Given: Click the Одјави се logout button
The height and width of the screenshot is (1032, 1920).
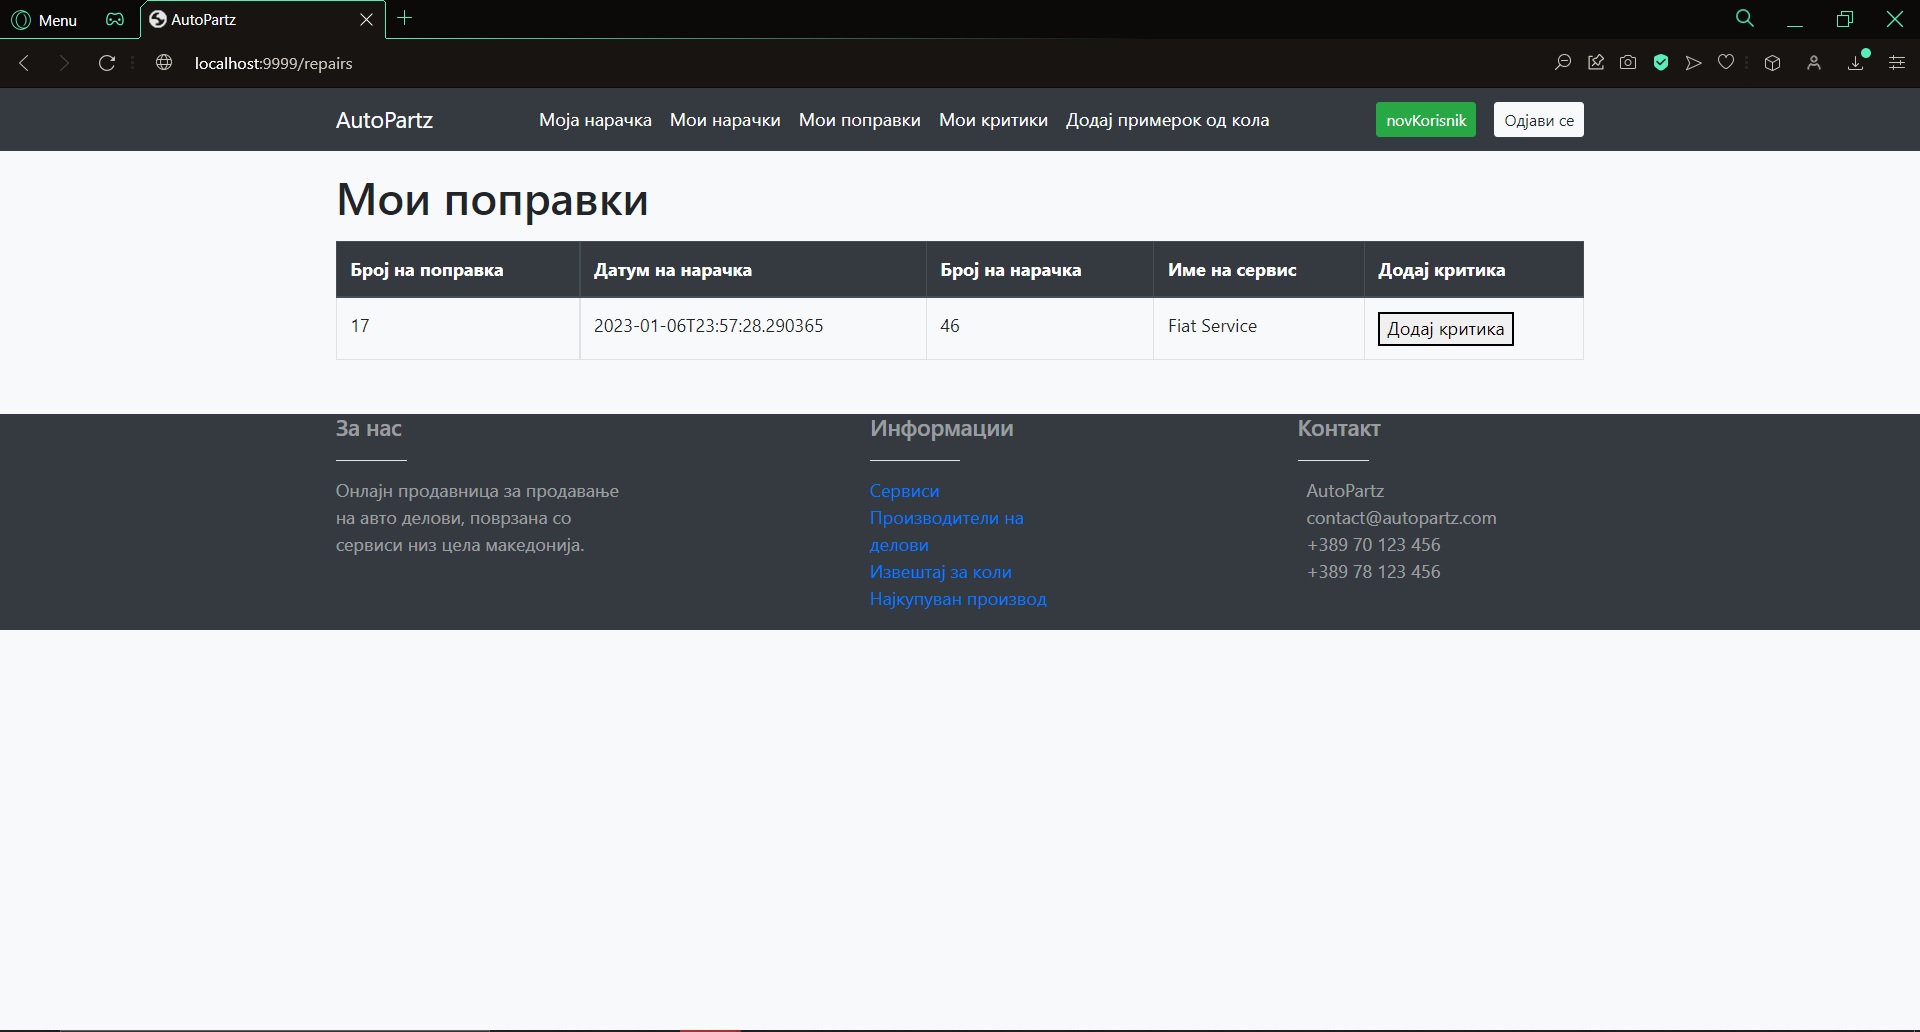Looking at the screenshot, I should click(1538, 120).
